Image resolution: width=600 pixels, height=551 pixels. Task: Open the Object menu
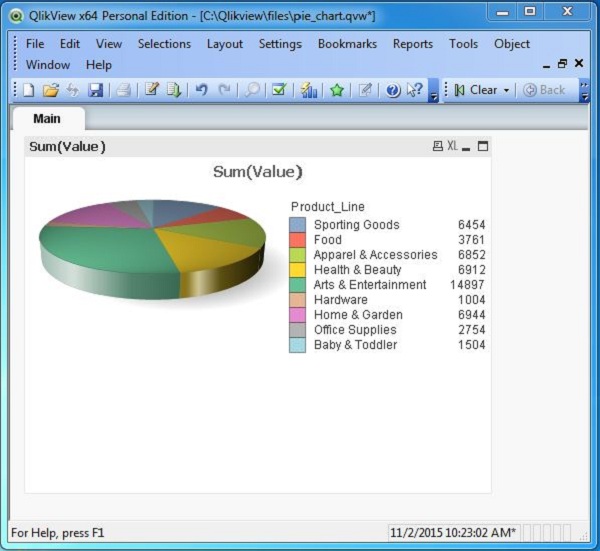click(512, 44)
